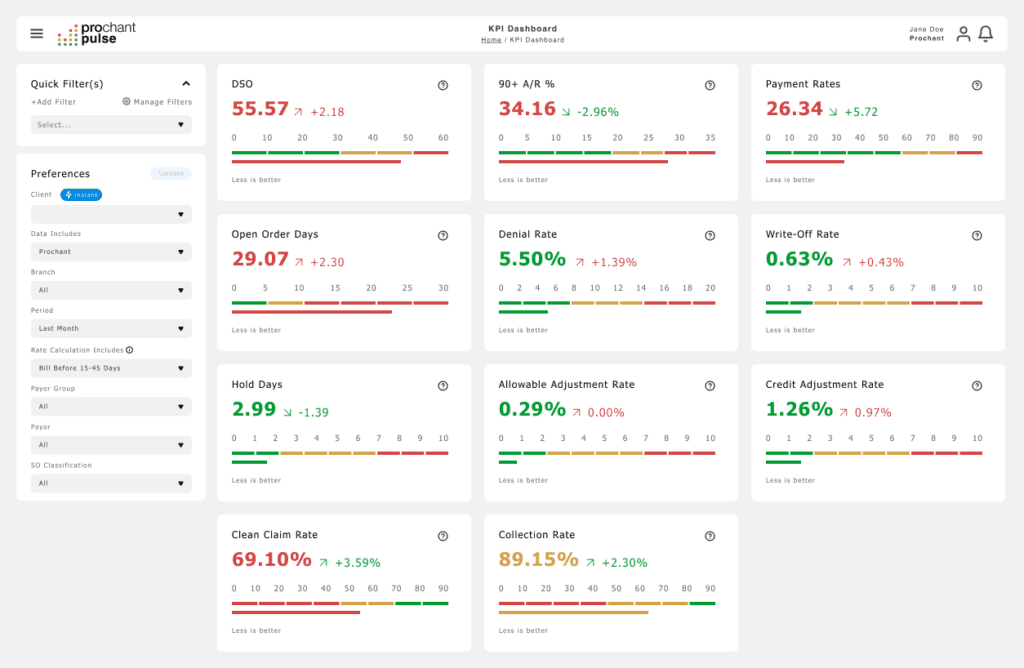Click the notification bell icon
Screen dimensions: 1024x668
click(985, 33)
